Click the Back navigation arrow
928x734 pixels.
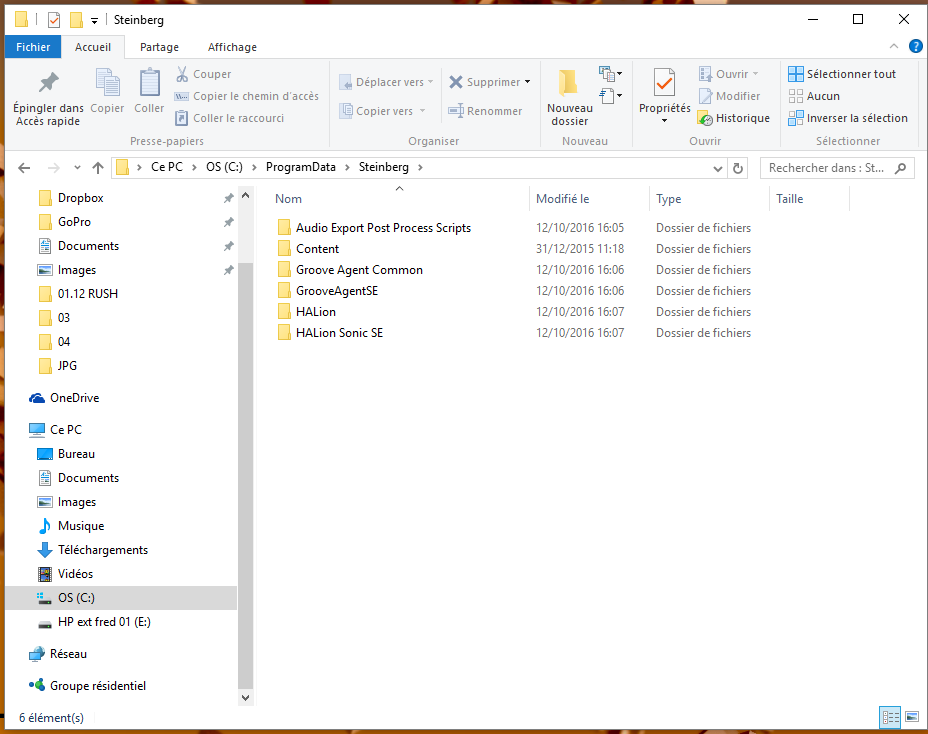tap(24, 168)
